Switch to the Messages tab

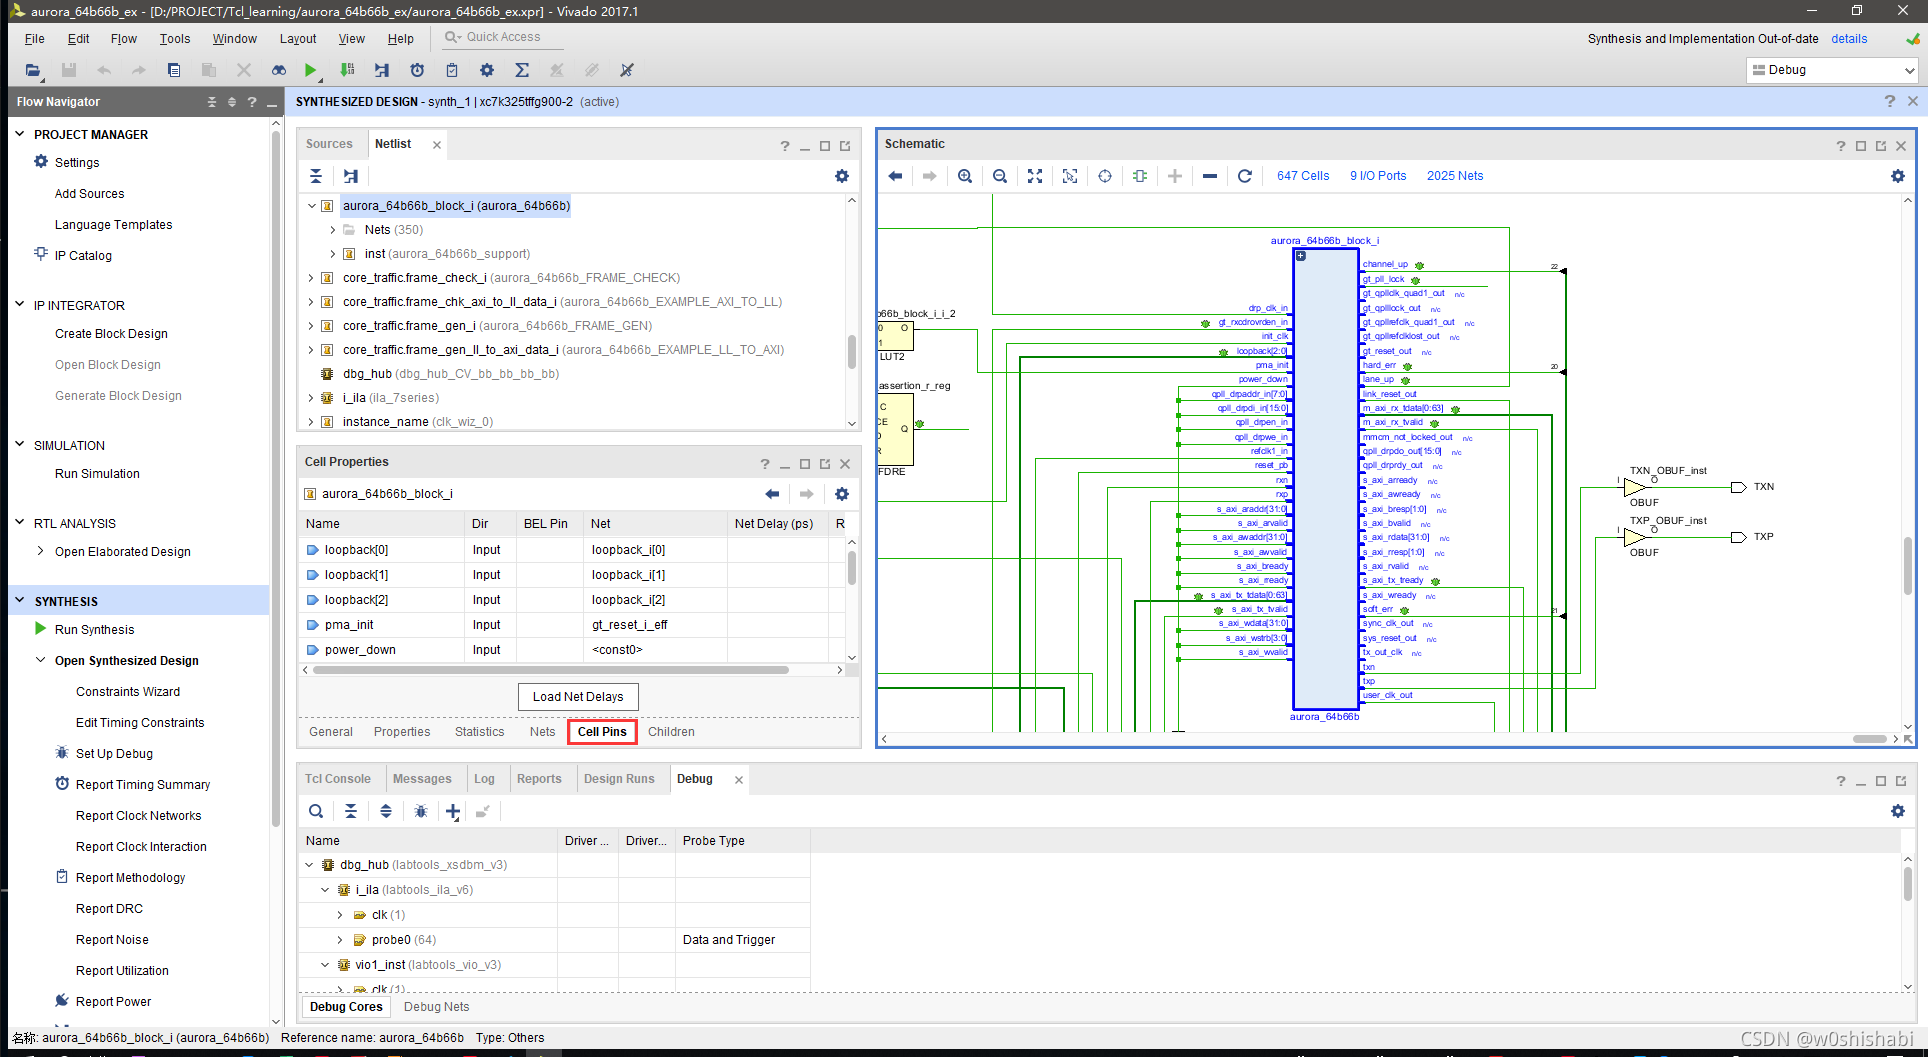(x=422, y=779)
